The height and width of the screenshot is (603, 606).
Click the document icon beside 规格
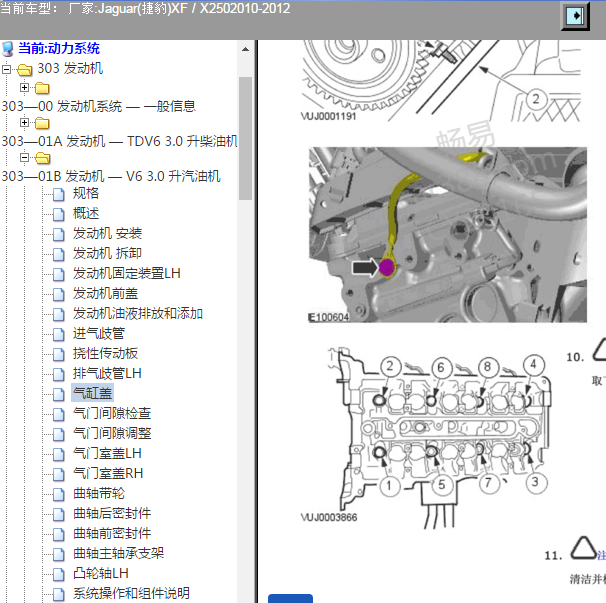click(59, 193)
